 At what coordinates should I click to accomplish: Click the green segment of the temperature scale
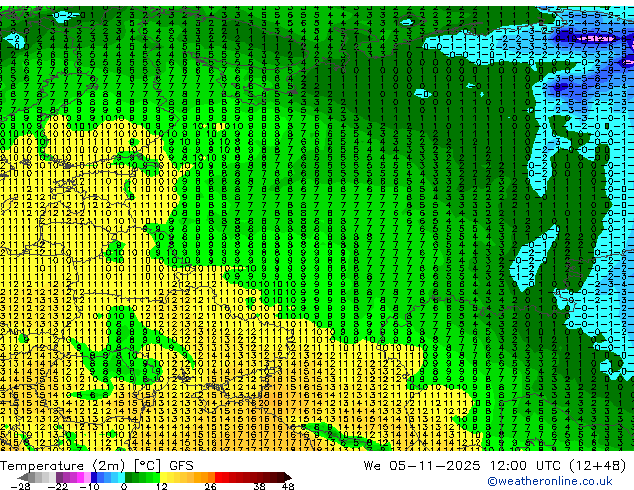(142, 477)
